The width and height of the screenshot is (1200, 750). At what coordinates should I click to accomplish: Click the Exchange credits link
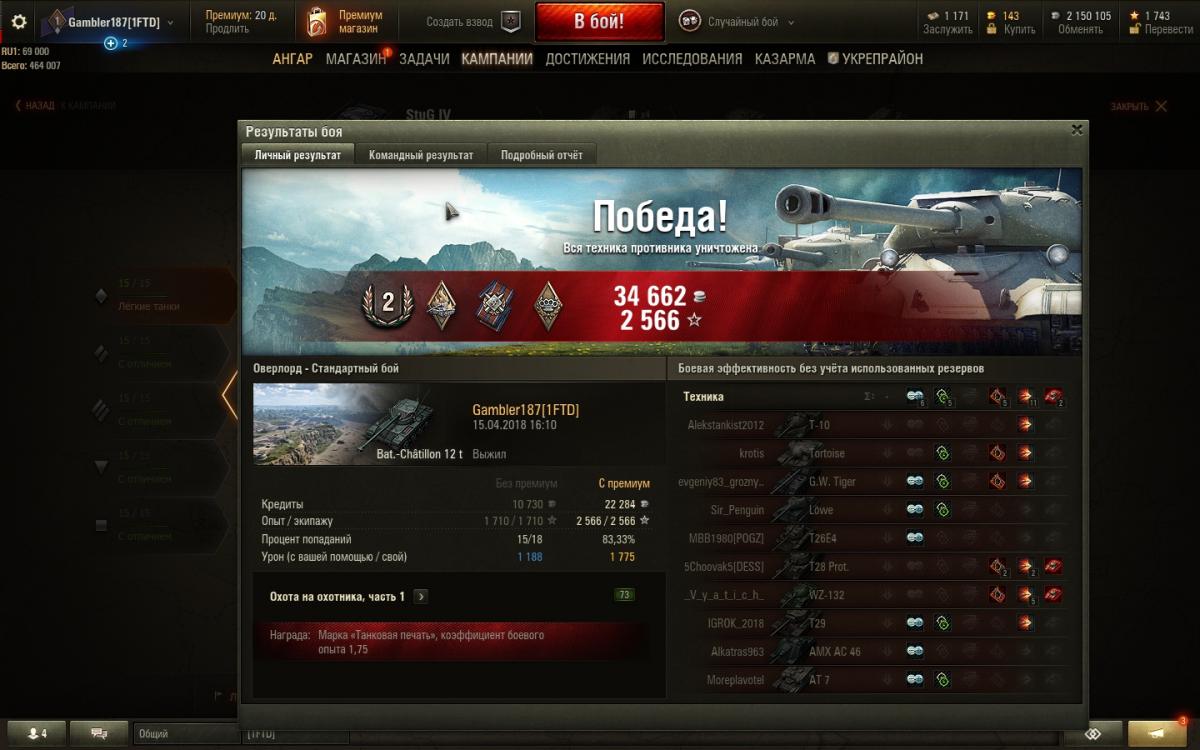point(1080,30)
